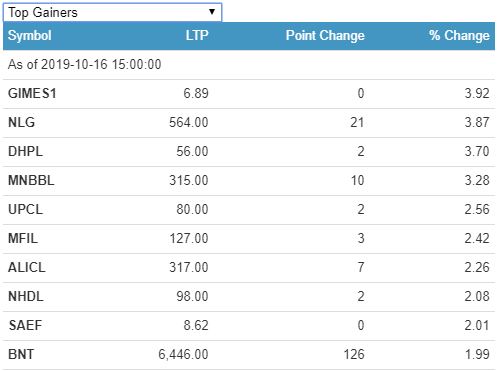The width and height of the screenshot is (504, 371).
Task: Select the SAEF symbol row
Action: 249,326
